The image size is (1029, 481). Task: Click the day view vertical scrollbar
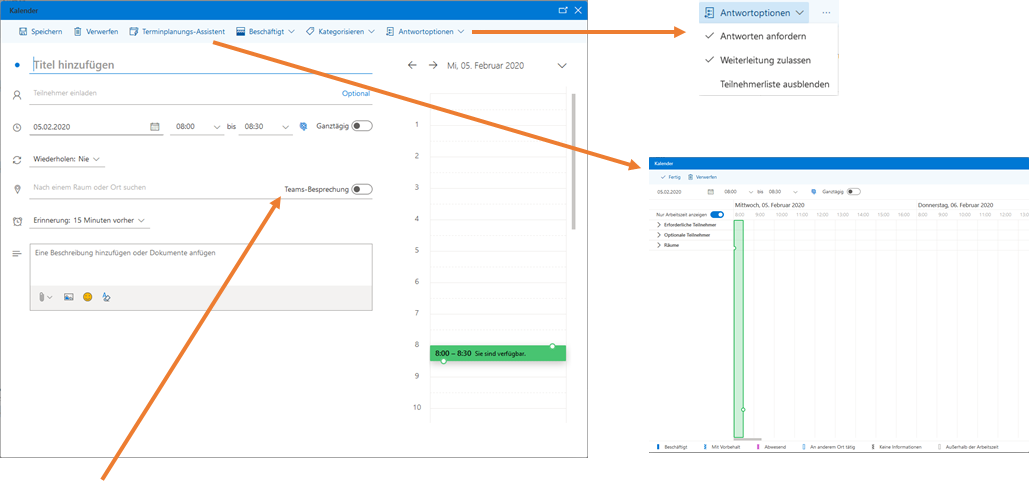574,161
